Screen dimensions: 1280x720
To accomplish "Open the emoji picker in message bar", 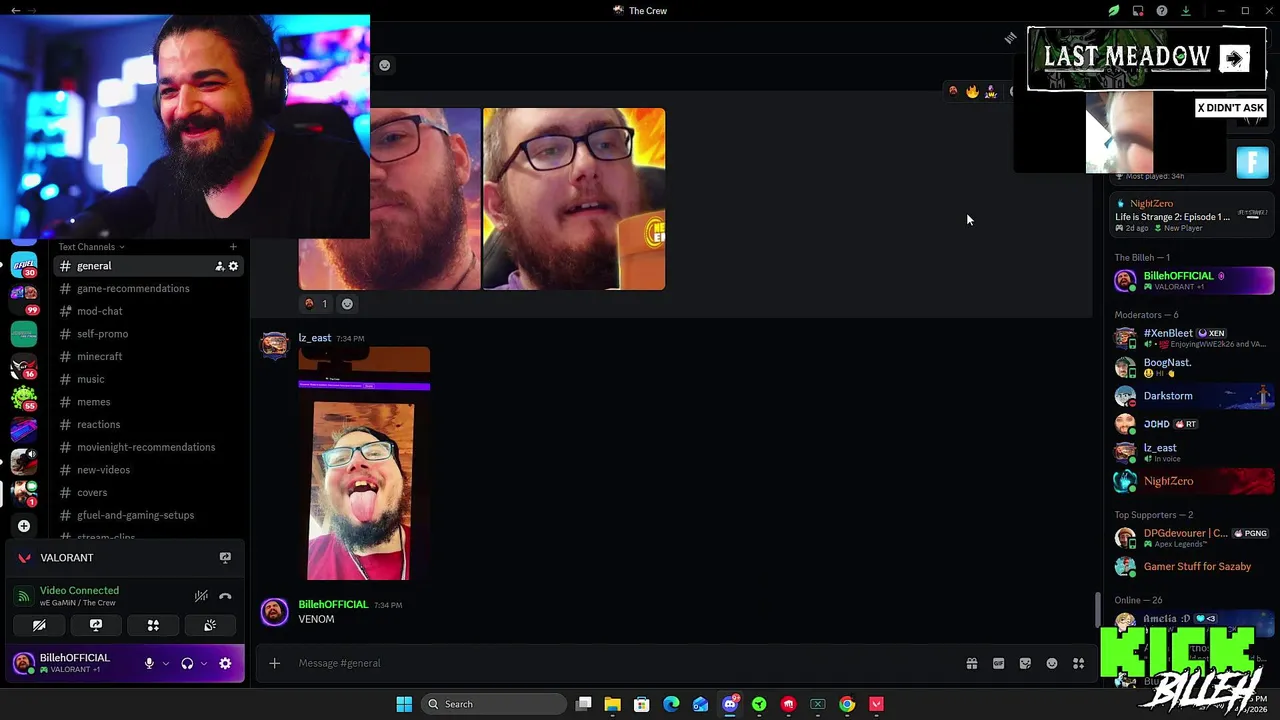I will tap(1052, 663).
